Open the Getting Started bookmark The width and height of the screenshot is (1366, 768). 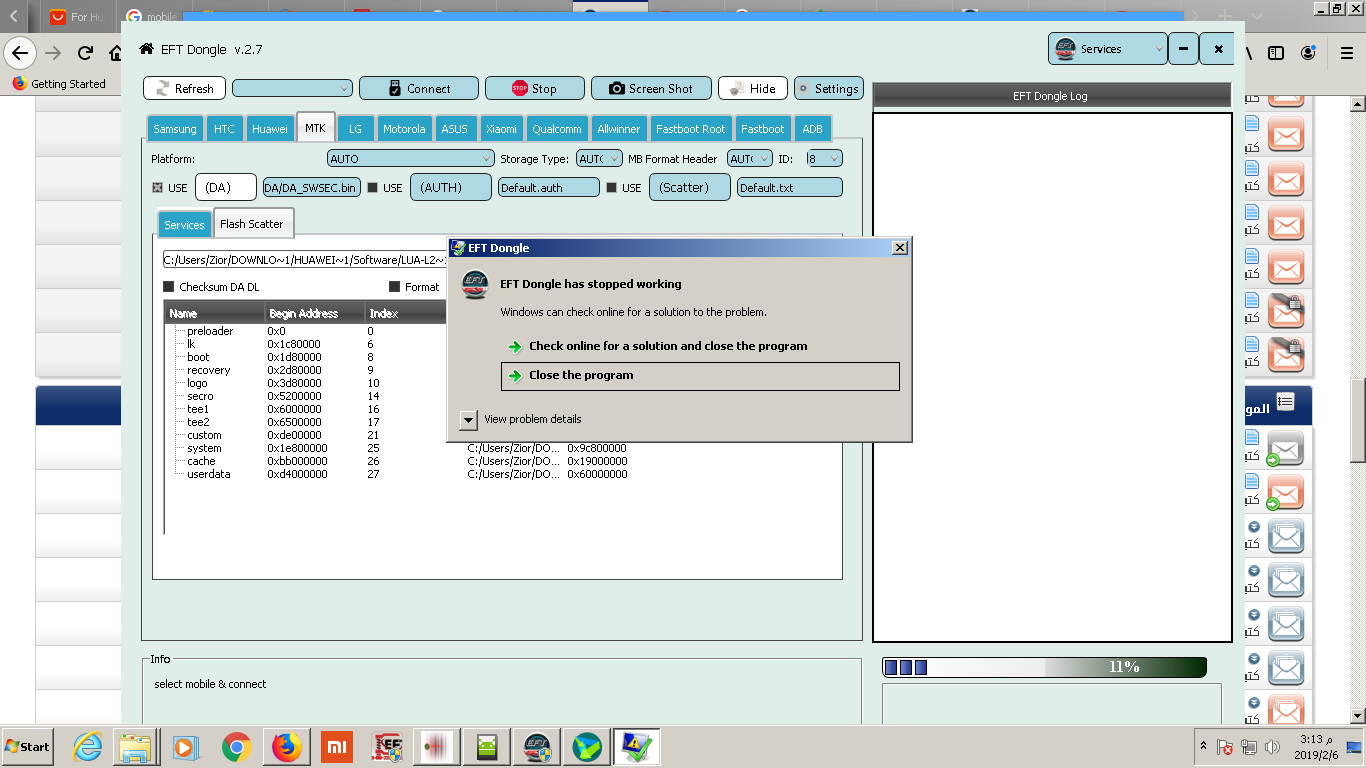[59, 84]
